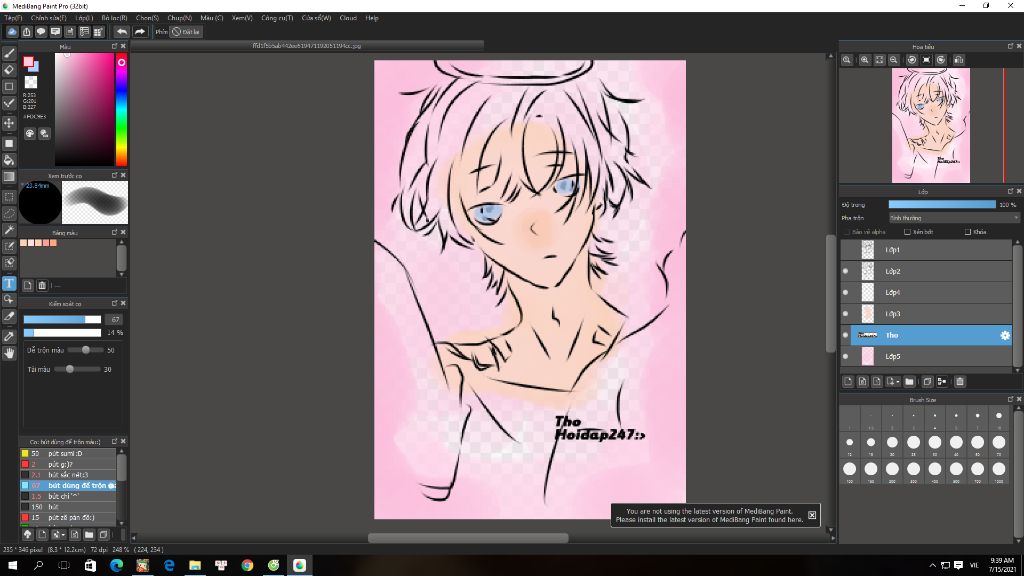The image size is (1024, 576).
Task: Click the Undo arrow in toolbar
Action: tap(121, 31)
